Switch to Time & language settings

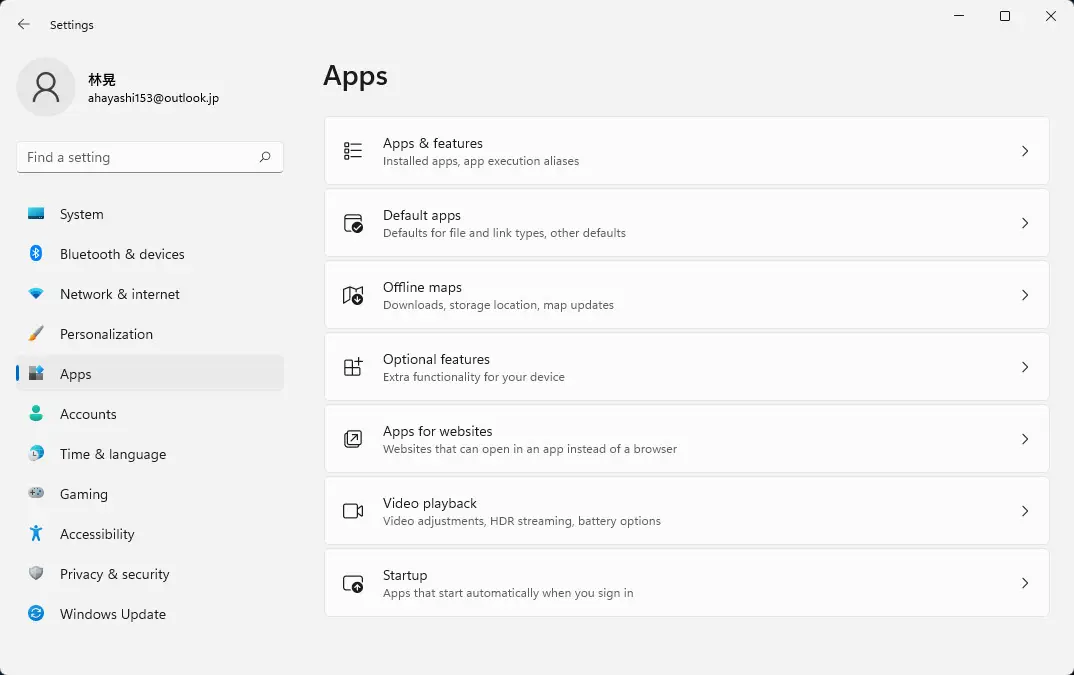coord(113,454)
